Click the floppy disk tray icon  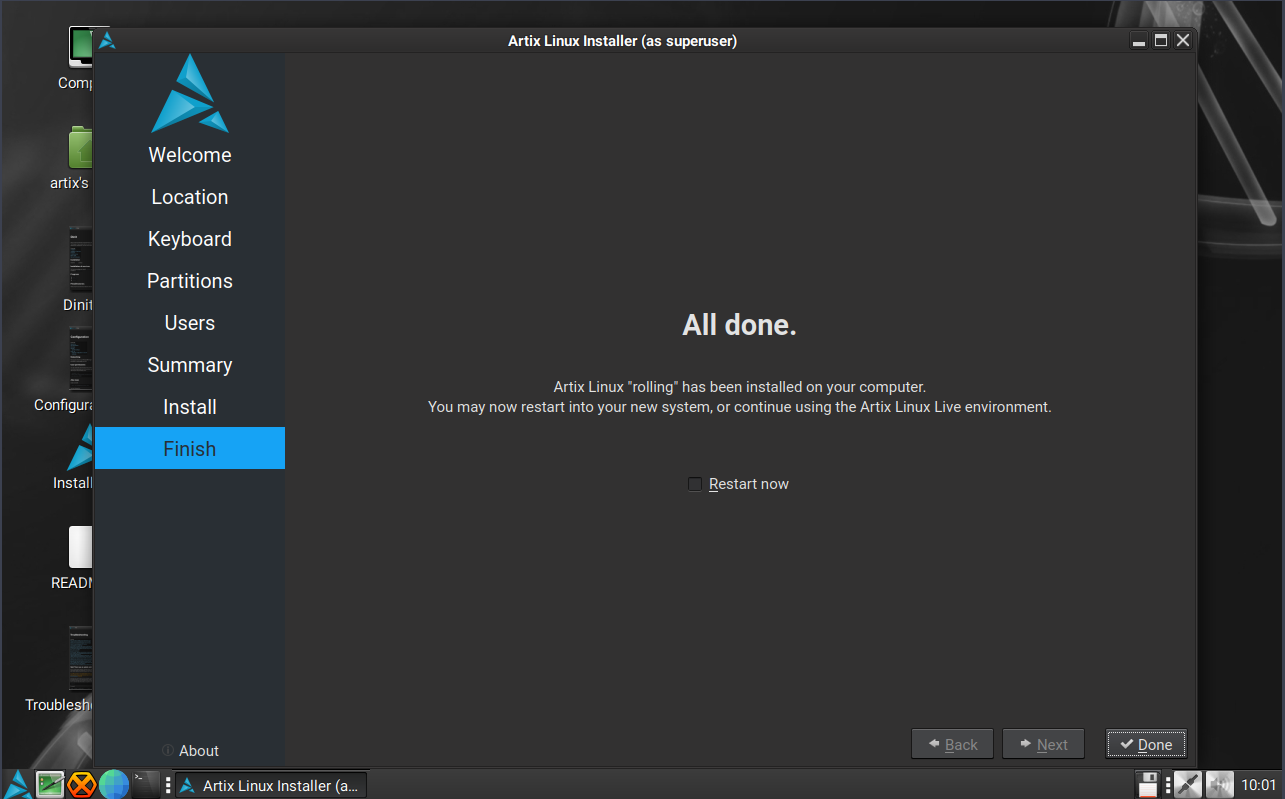[1148, 785]
